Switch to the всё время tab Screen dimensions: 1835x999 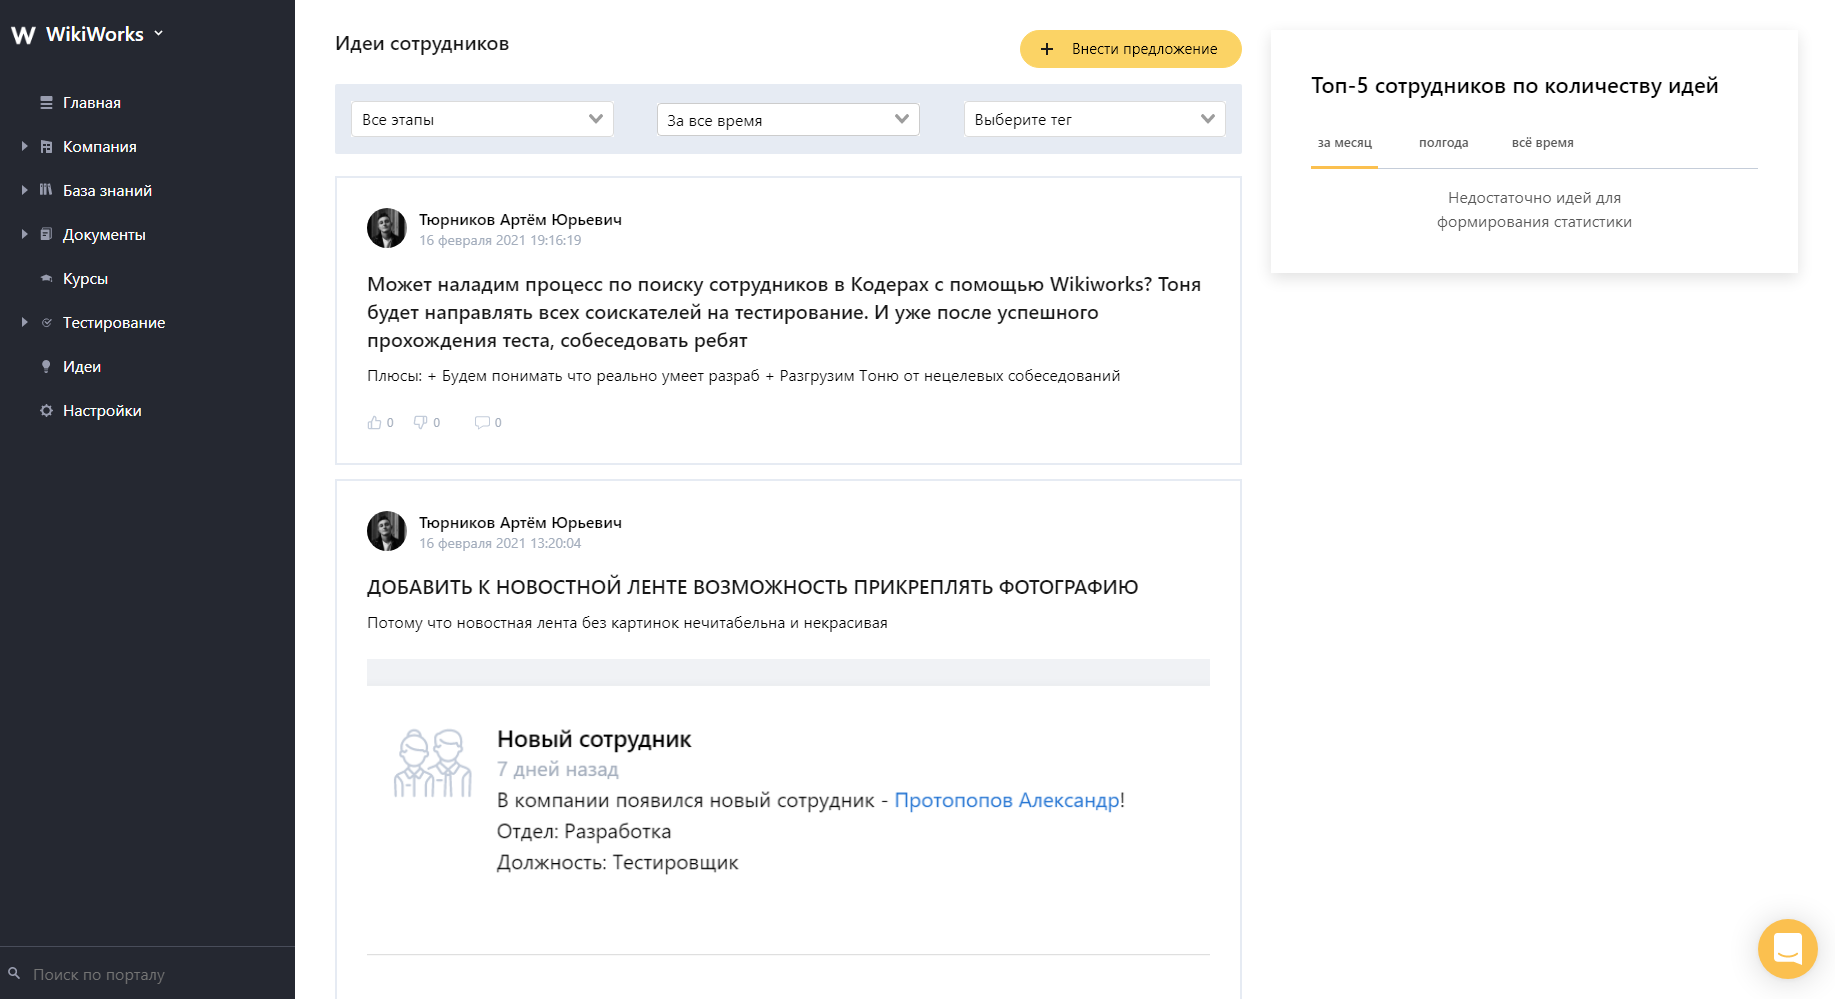click(1542, 143)
